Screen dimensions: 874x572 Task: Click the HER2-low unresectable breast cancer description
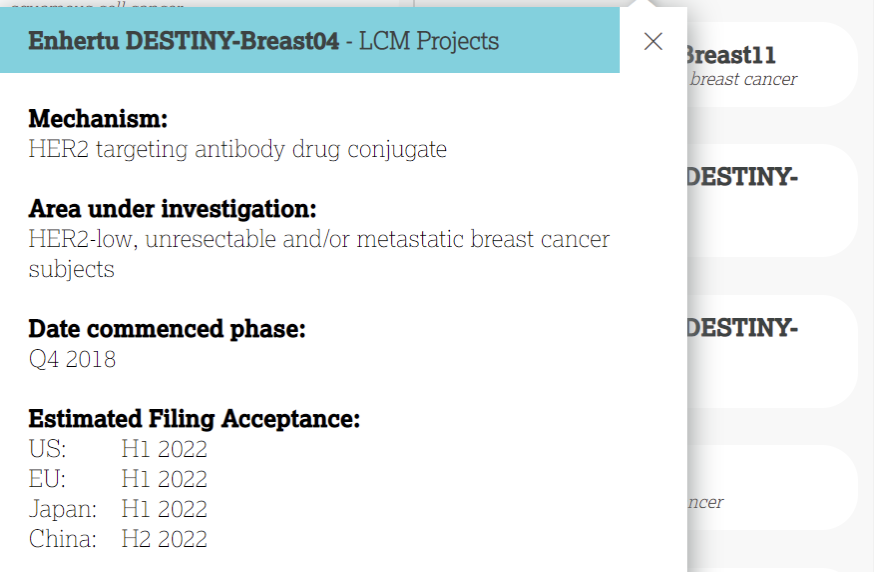[x=318, y=240]
